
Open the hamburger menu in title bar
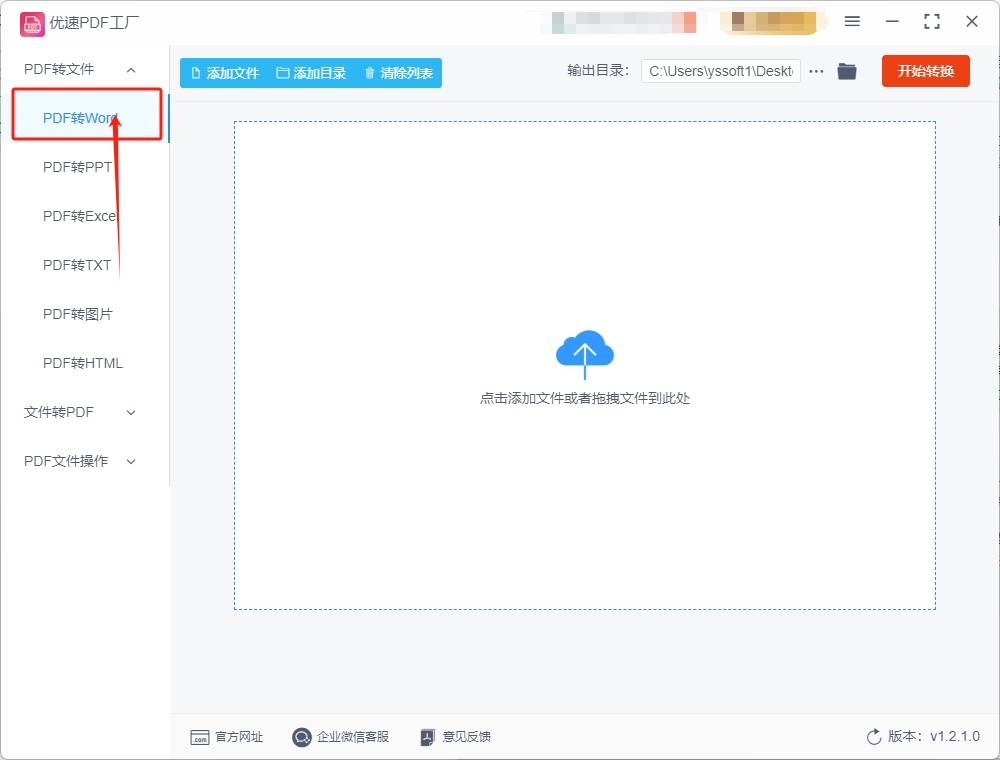(x=852, y=22)
